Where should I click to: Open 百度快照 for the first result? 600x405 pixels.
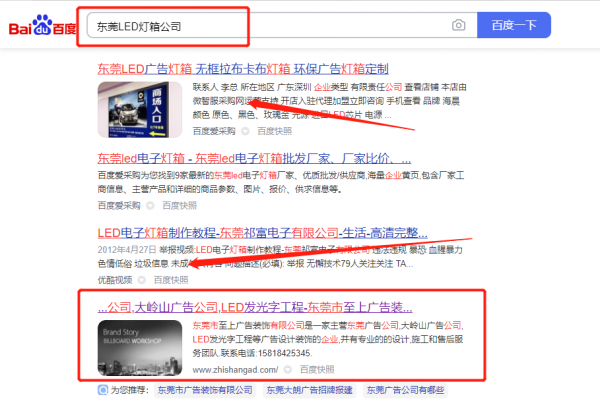274,131
